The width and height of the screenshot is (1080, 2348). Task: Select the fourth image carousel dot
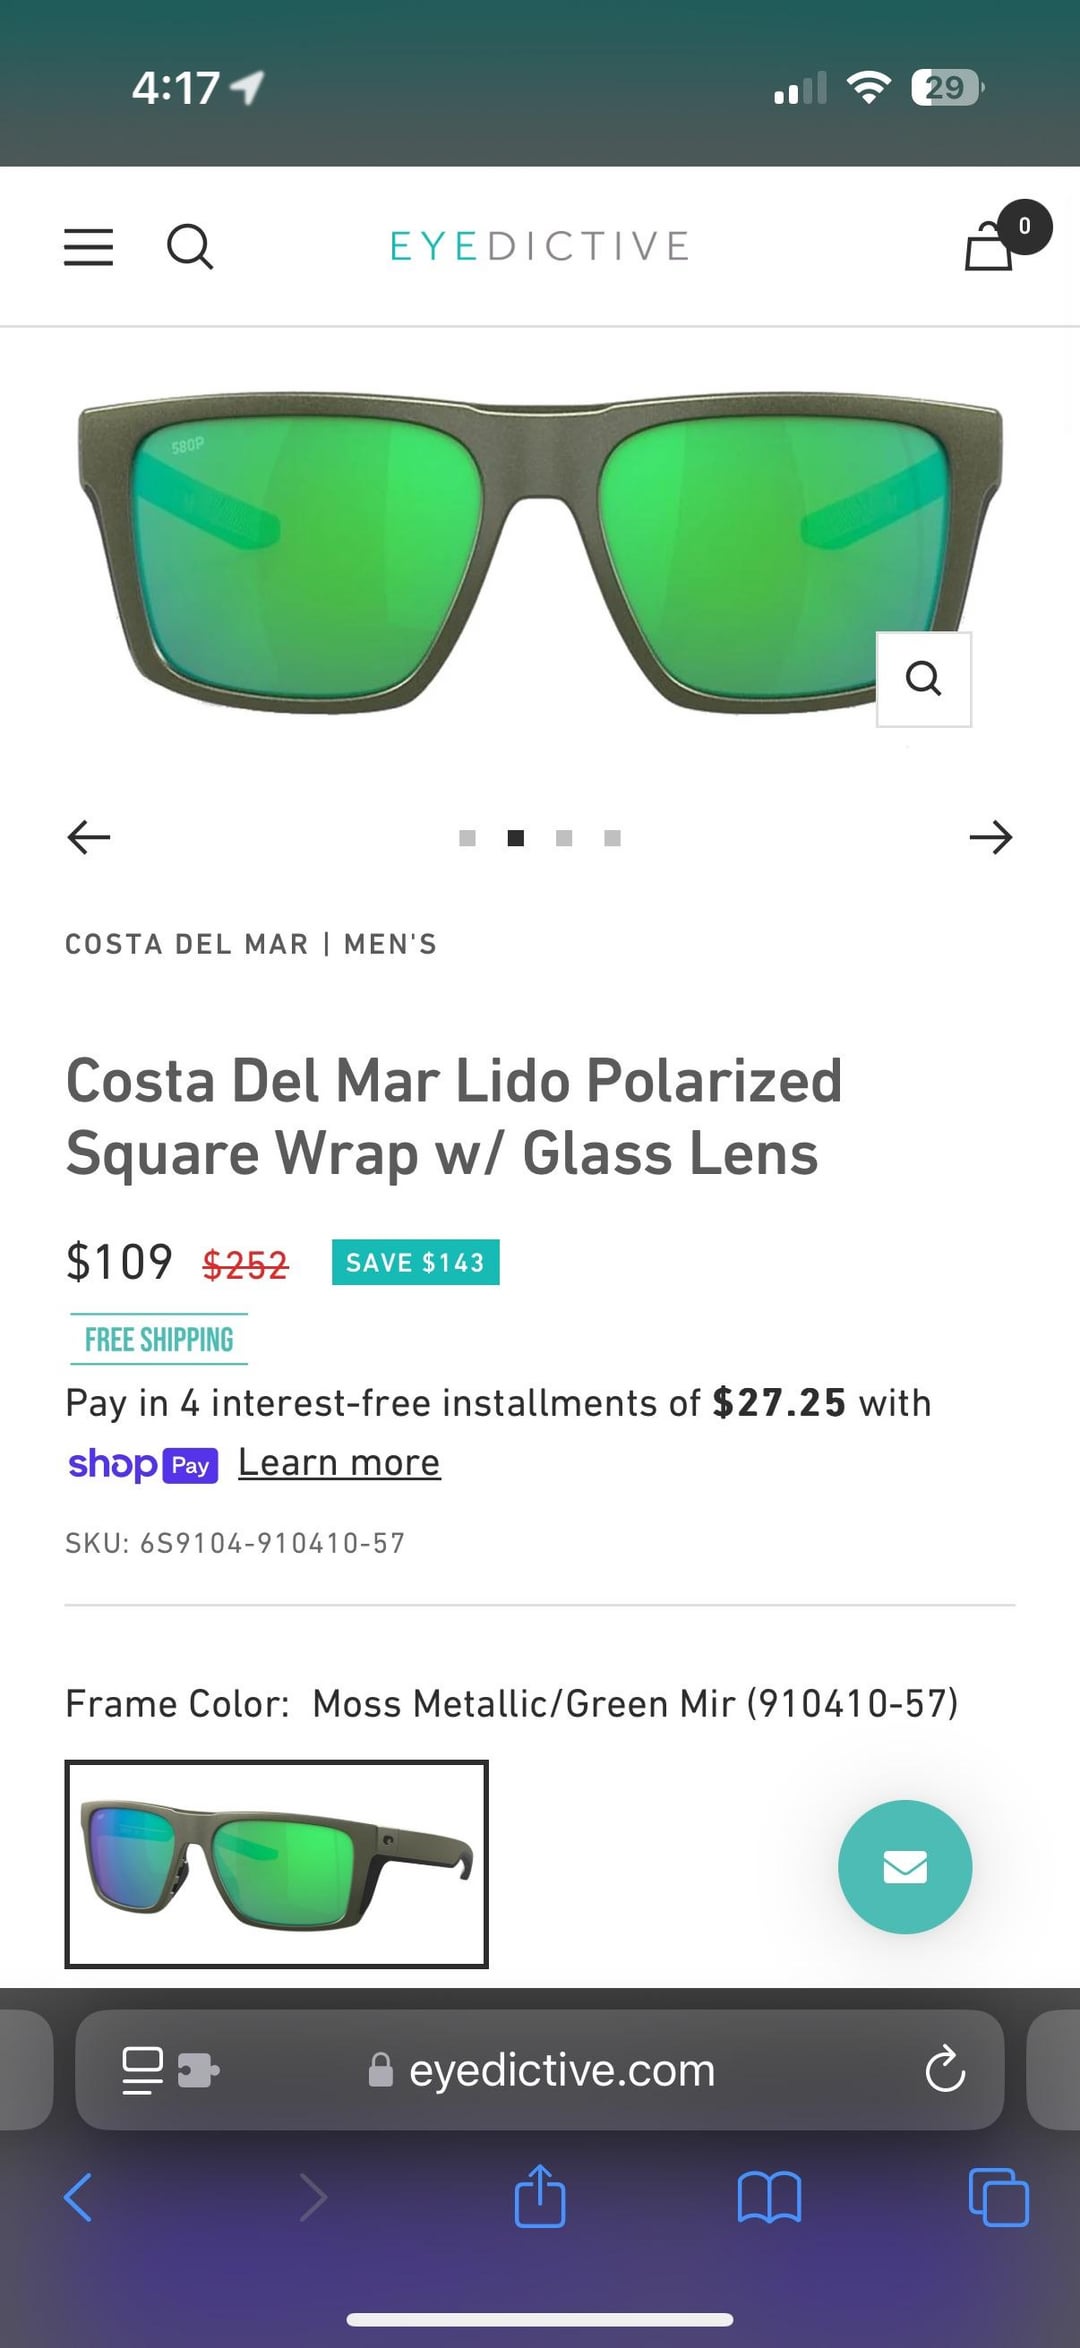pyautogui.click(x=613, y=838)
